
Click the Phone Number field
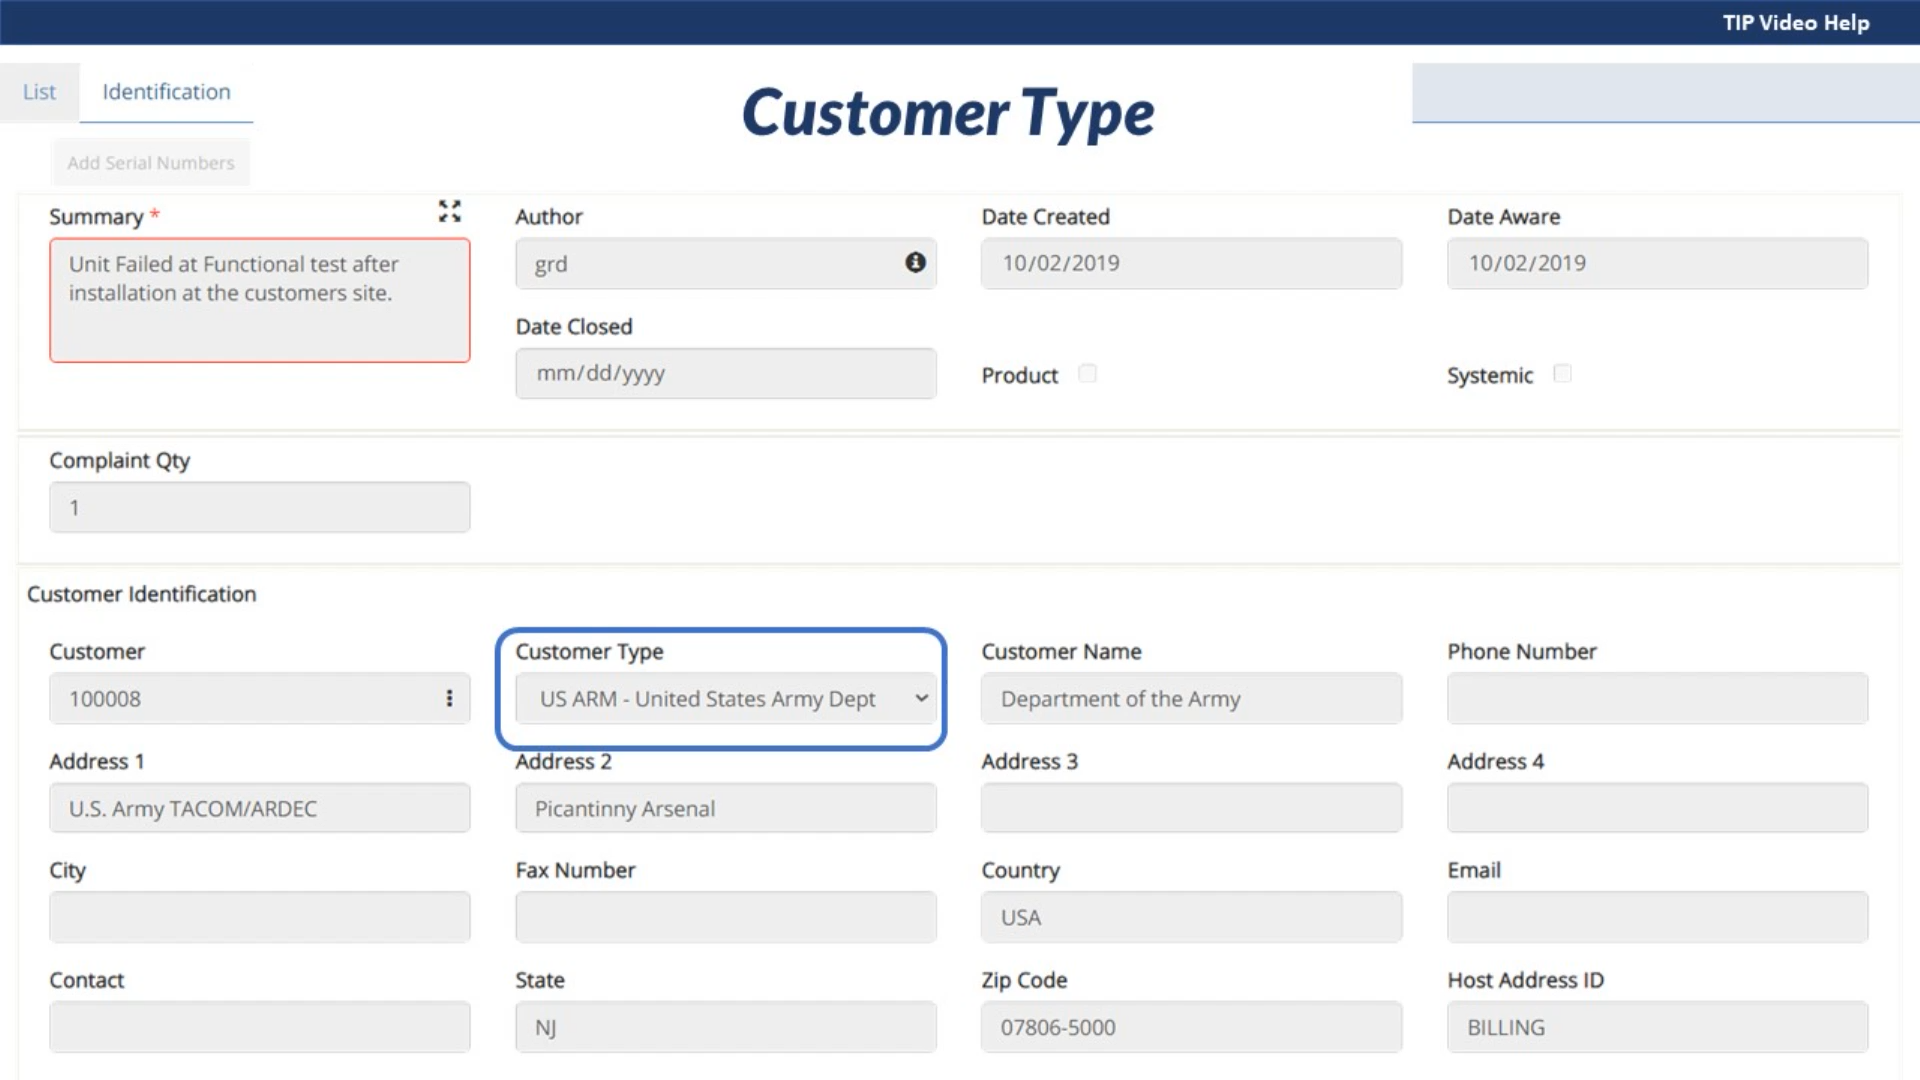[x=1656, y=698]
